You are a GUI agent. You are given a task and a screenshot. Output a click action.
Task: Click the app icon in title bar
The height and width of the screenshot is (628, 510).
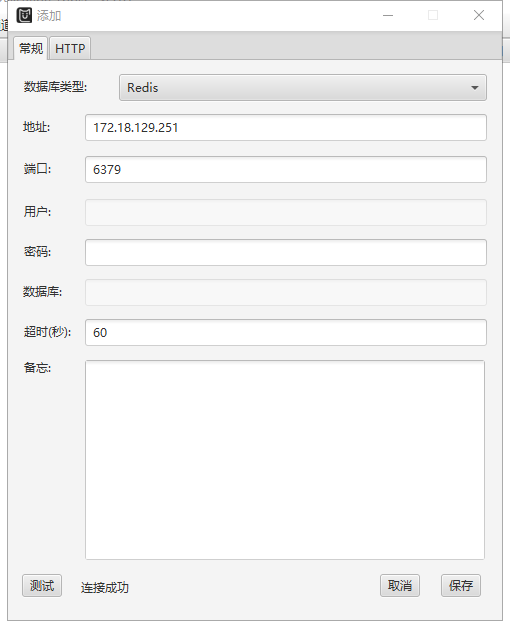pos(24,16)
